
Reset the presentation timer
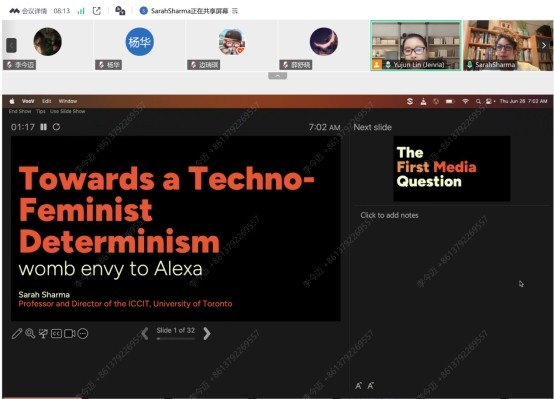tap(56, 127)
